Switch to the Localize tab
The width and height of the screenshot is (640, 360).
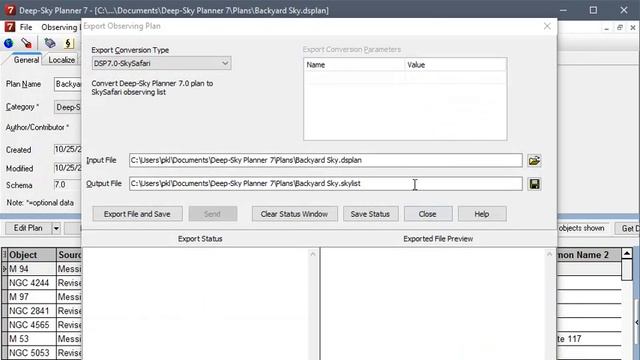(x=62, y=60)
